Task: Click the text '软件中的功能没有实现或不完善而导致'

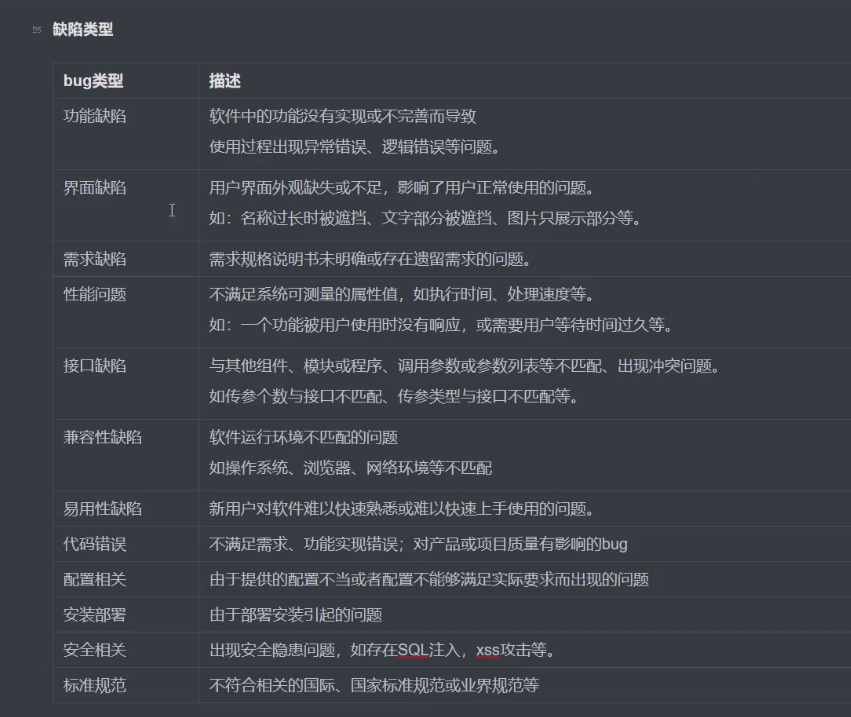Action: (342, 116)
